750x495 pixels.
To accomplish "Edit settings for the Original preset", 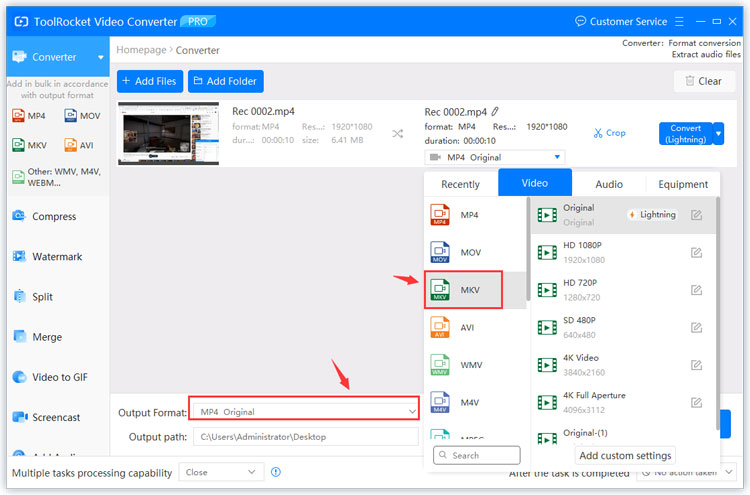I will tap(696, 215).
